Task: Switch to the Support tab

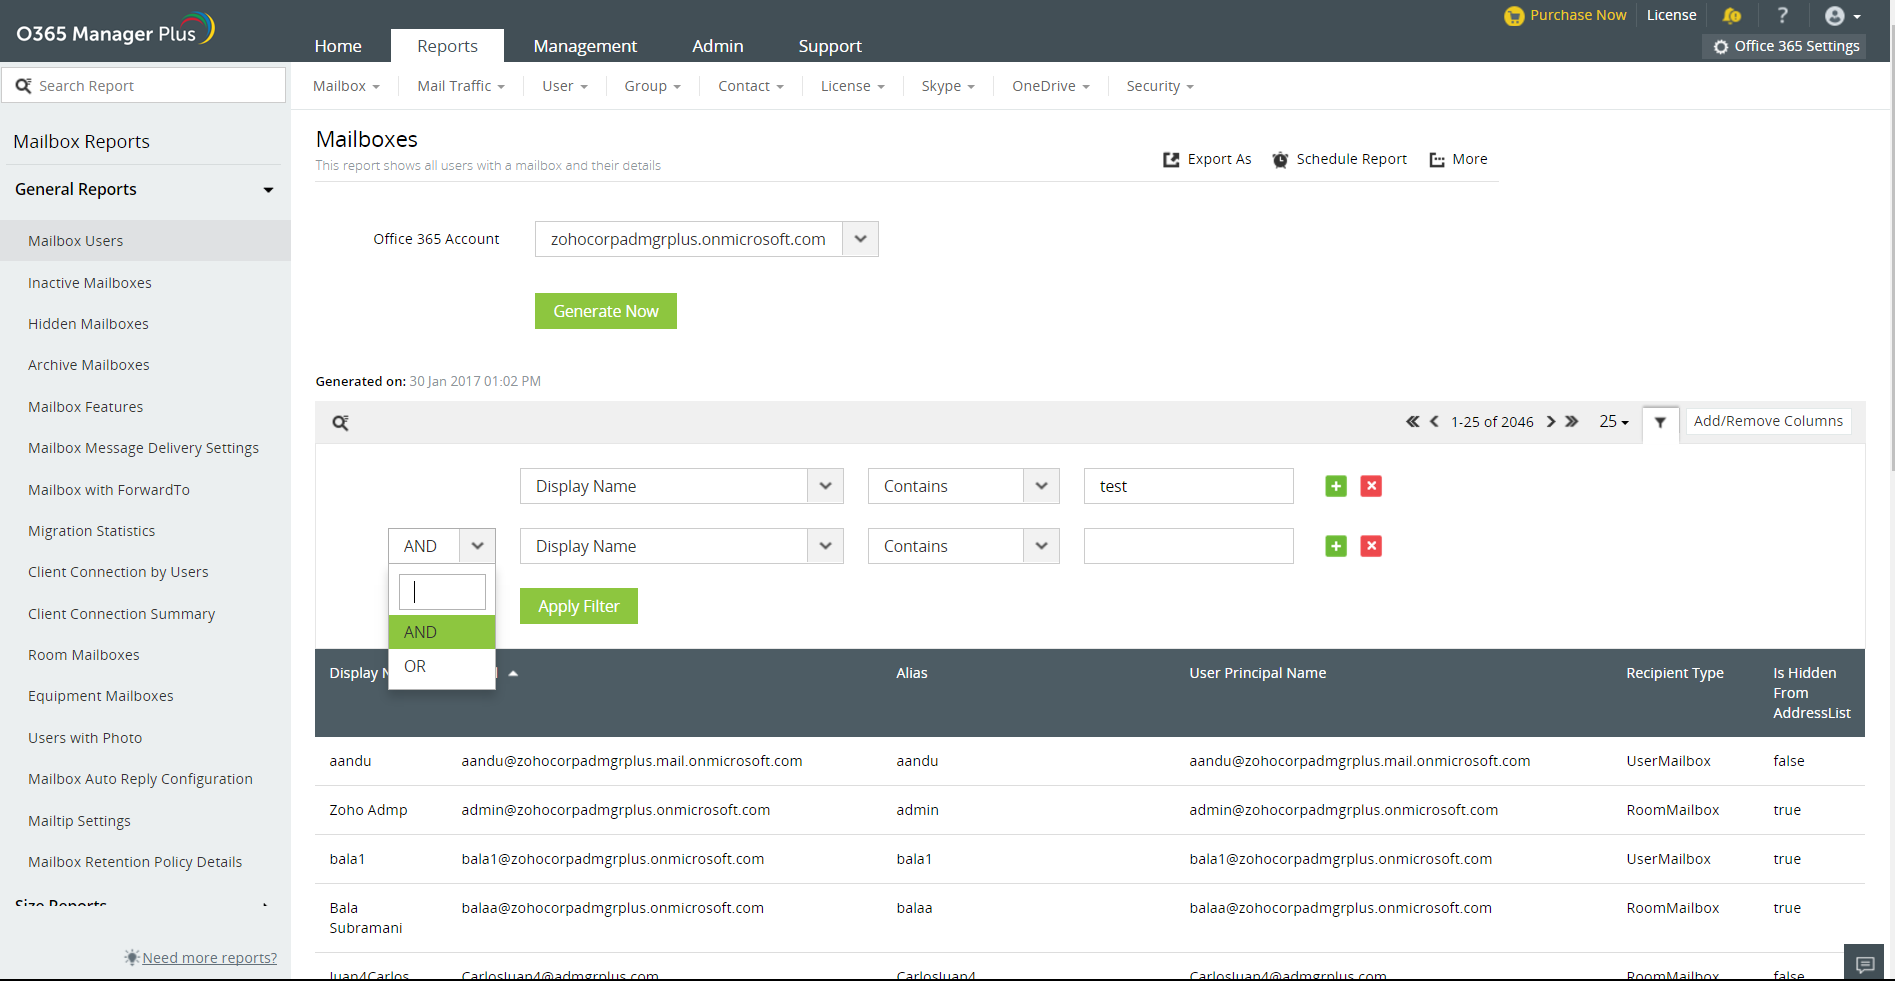Action: (830, 46)
